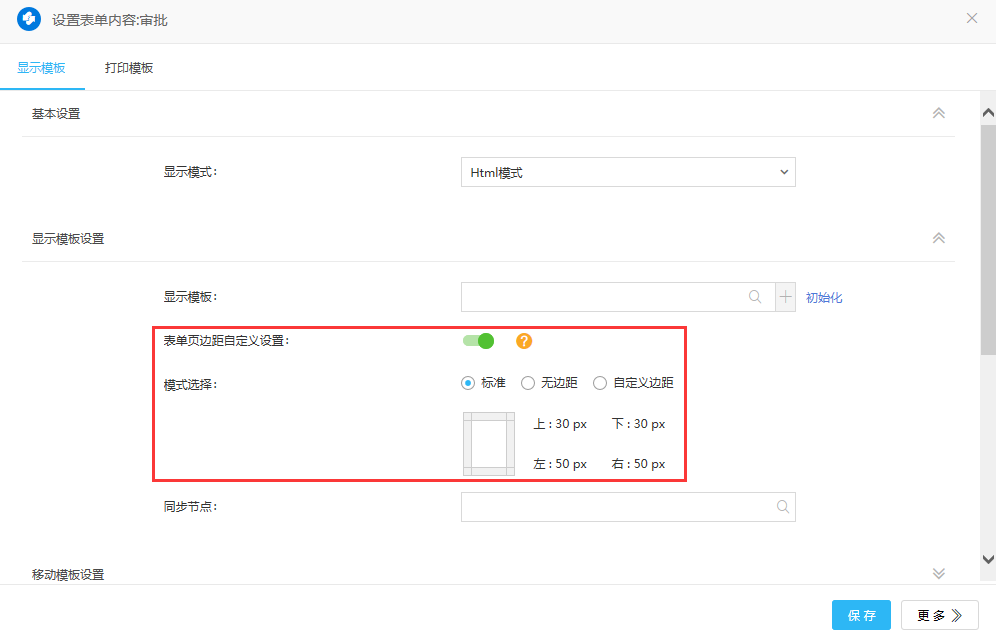This screenshot has width=996, height=641.
Task: Expand the 移动模板设置 section
Action: point(938,573)
